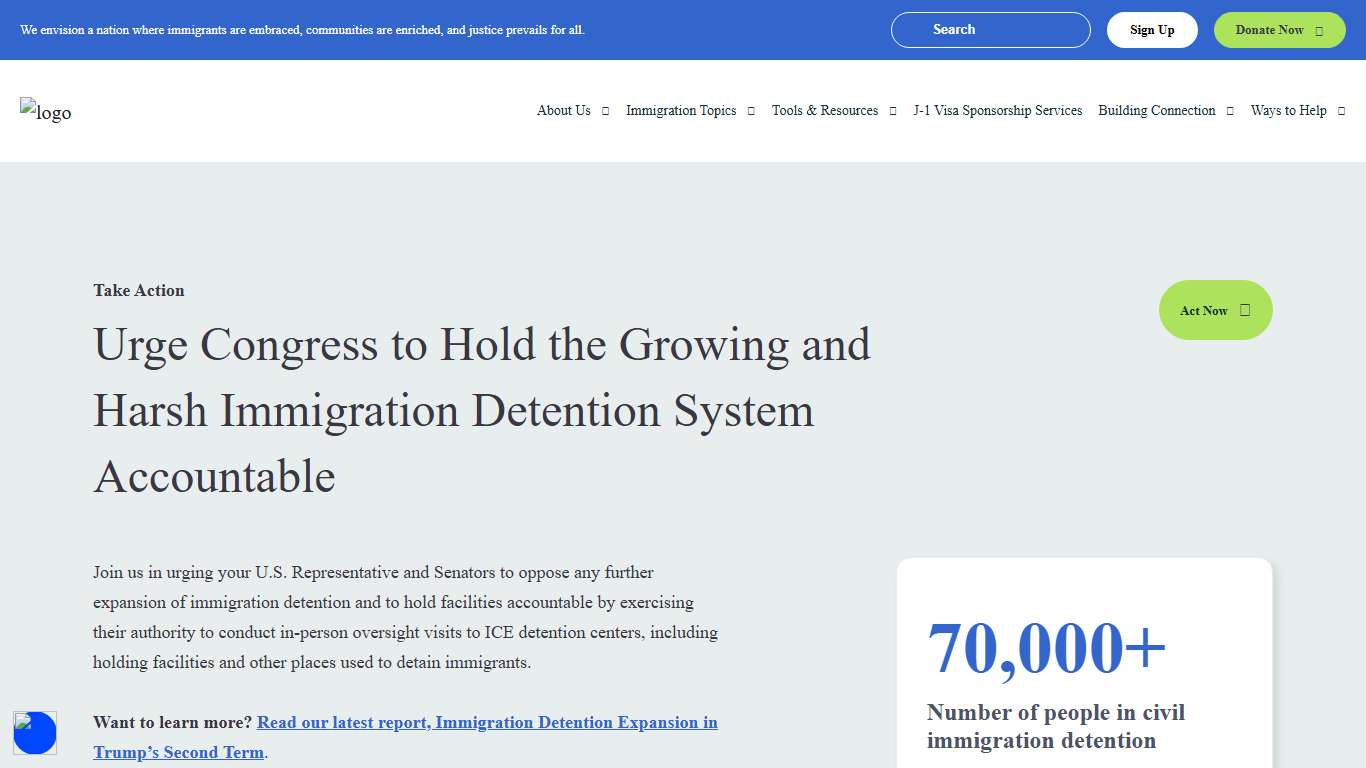1366x768 pixels.
Task: Open the About Us menu
Action: [x=564, y=111]
